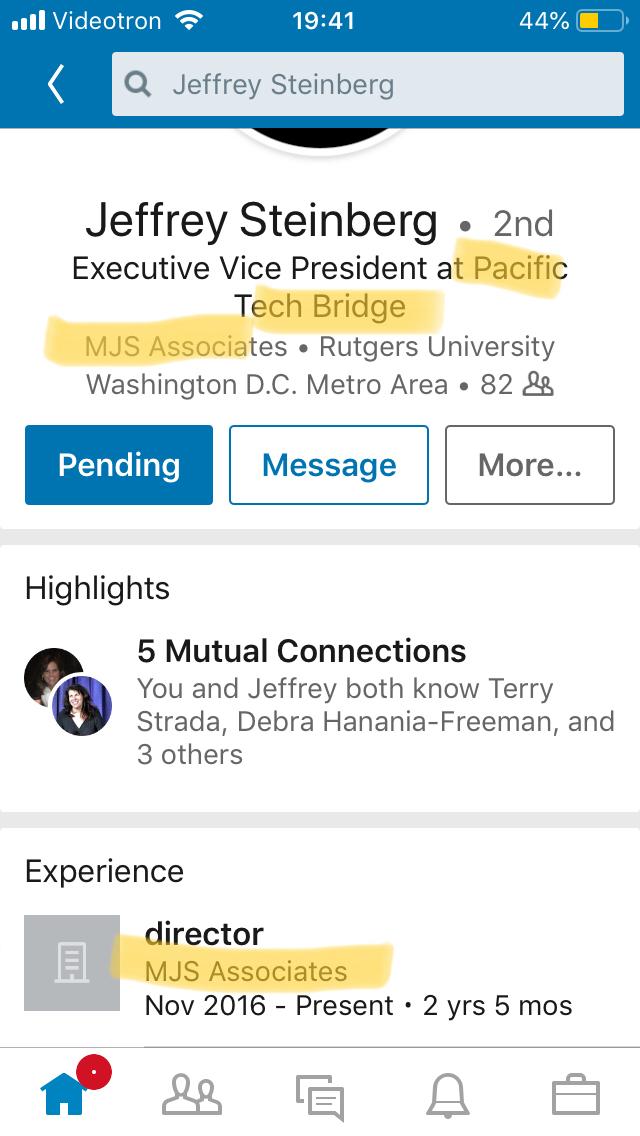Open MJS Associates under director experience
Screen dimensions: 640x1136
[246, 971]
